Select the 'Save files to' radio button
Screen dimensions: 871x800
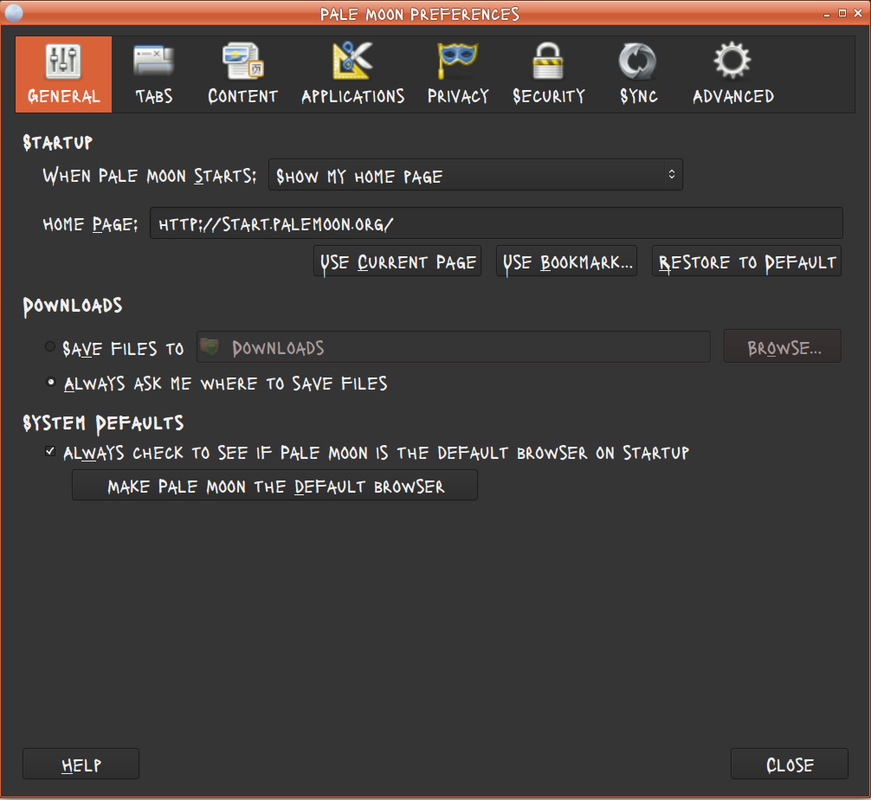[50, 347]
